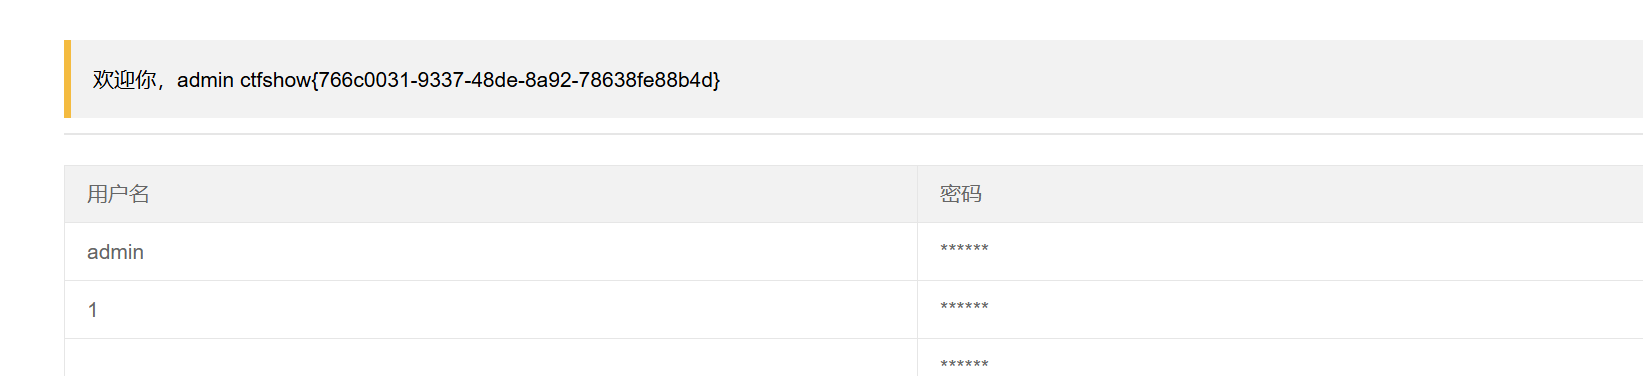This screenshot has height=376, width=1643.
Task: Click the 78638fe88b4d ending of the flag
Action: (645, 80)
